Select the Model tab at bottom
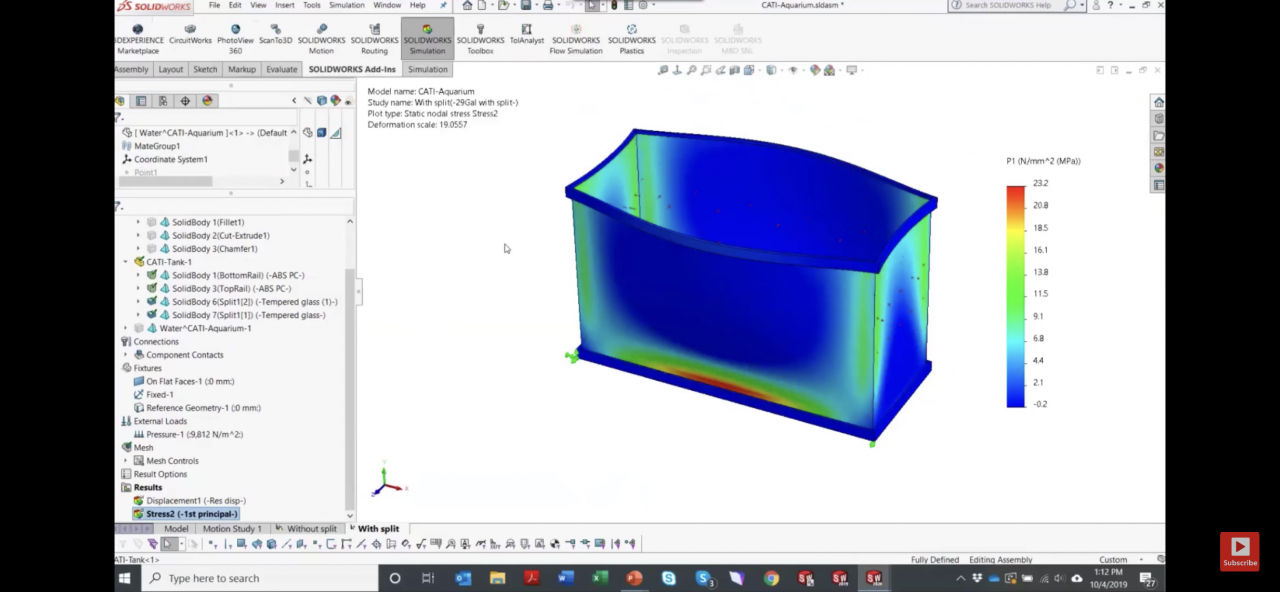Image resolution: width=1280 pixels, height=592 pixels. 176,528
